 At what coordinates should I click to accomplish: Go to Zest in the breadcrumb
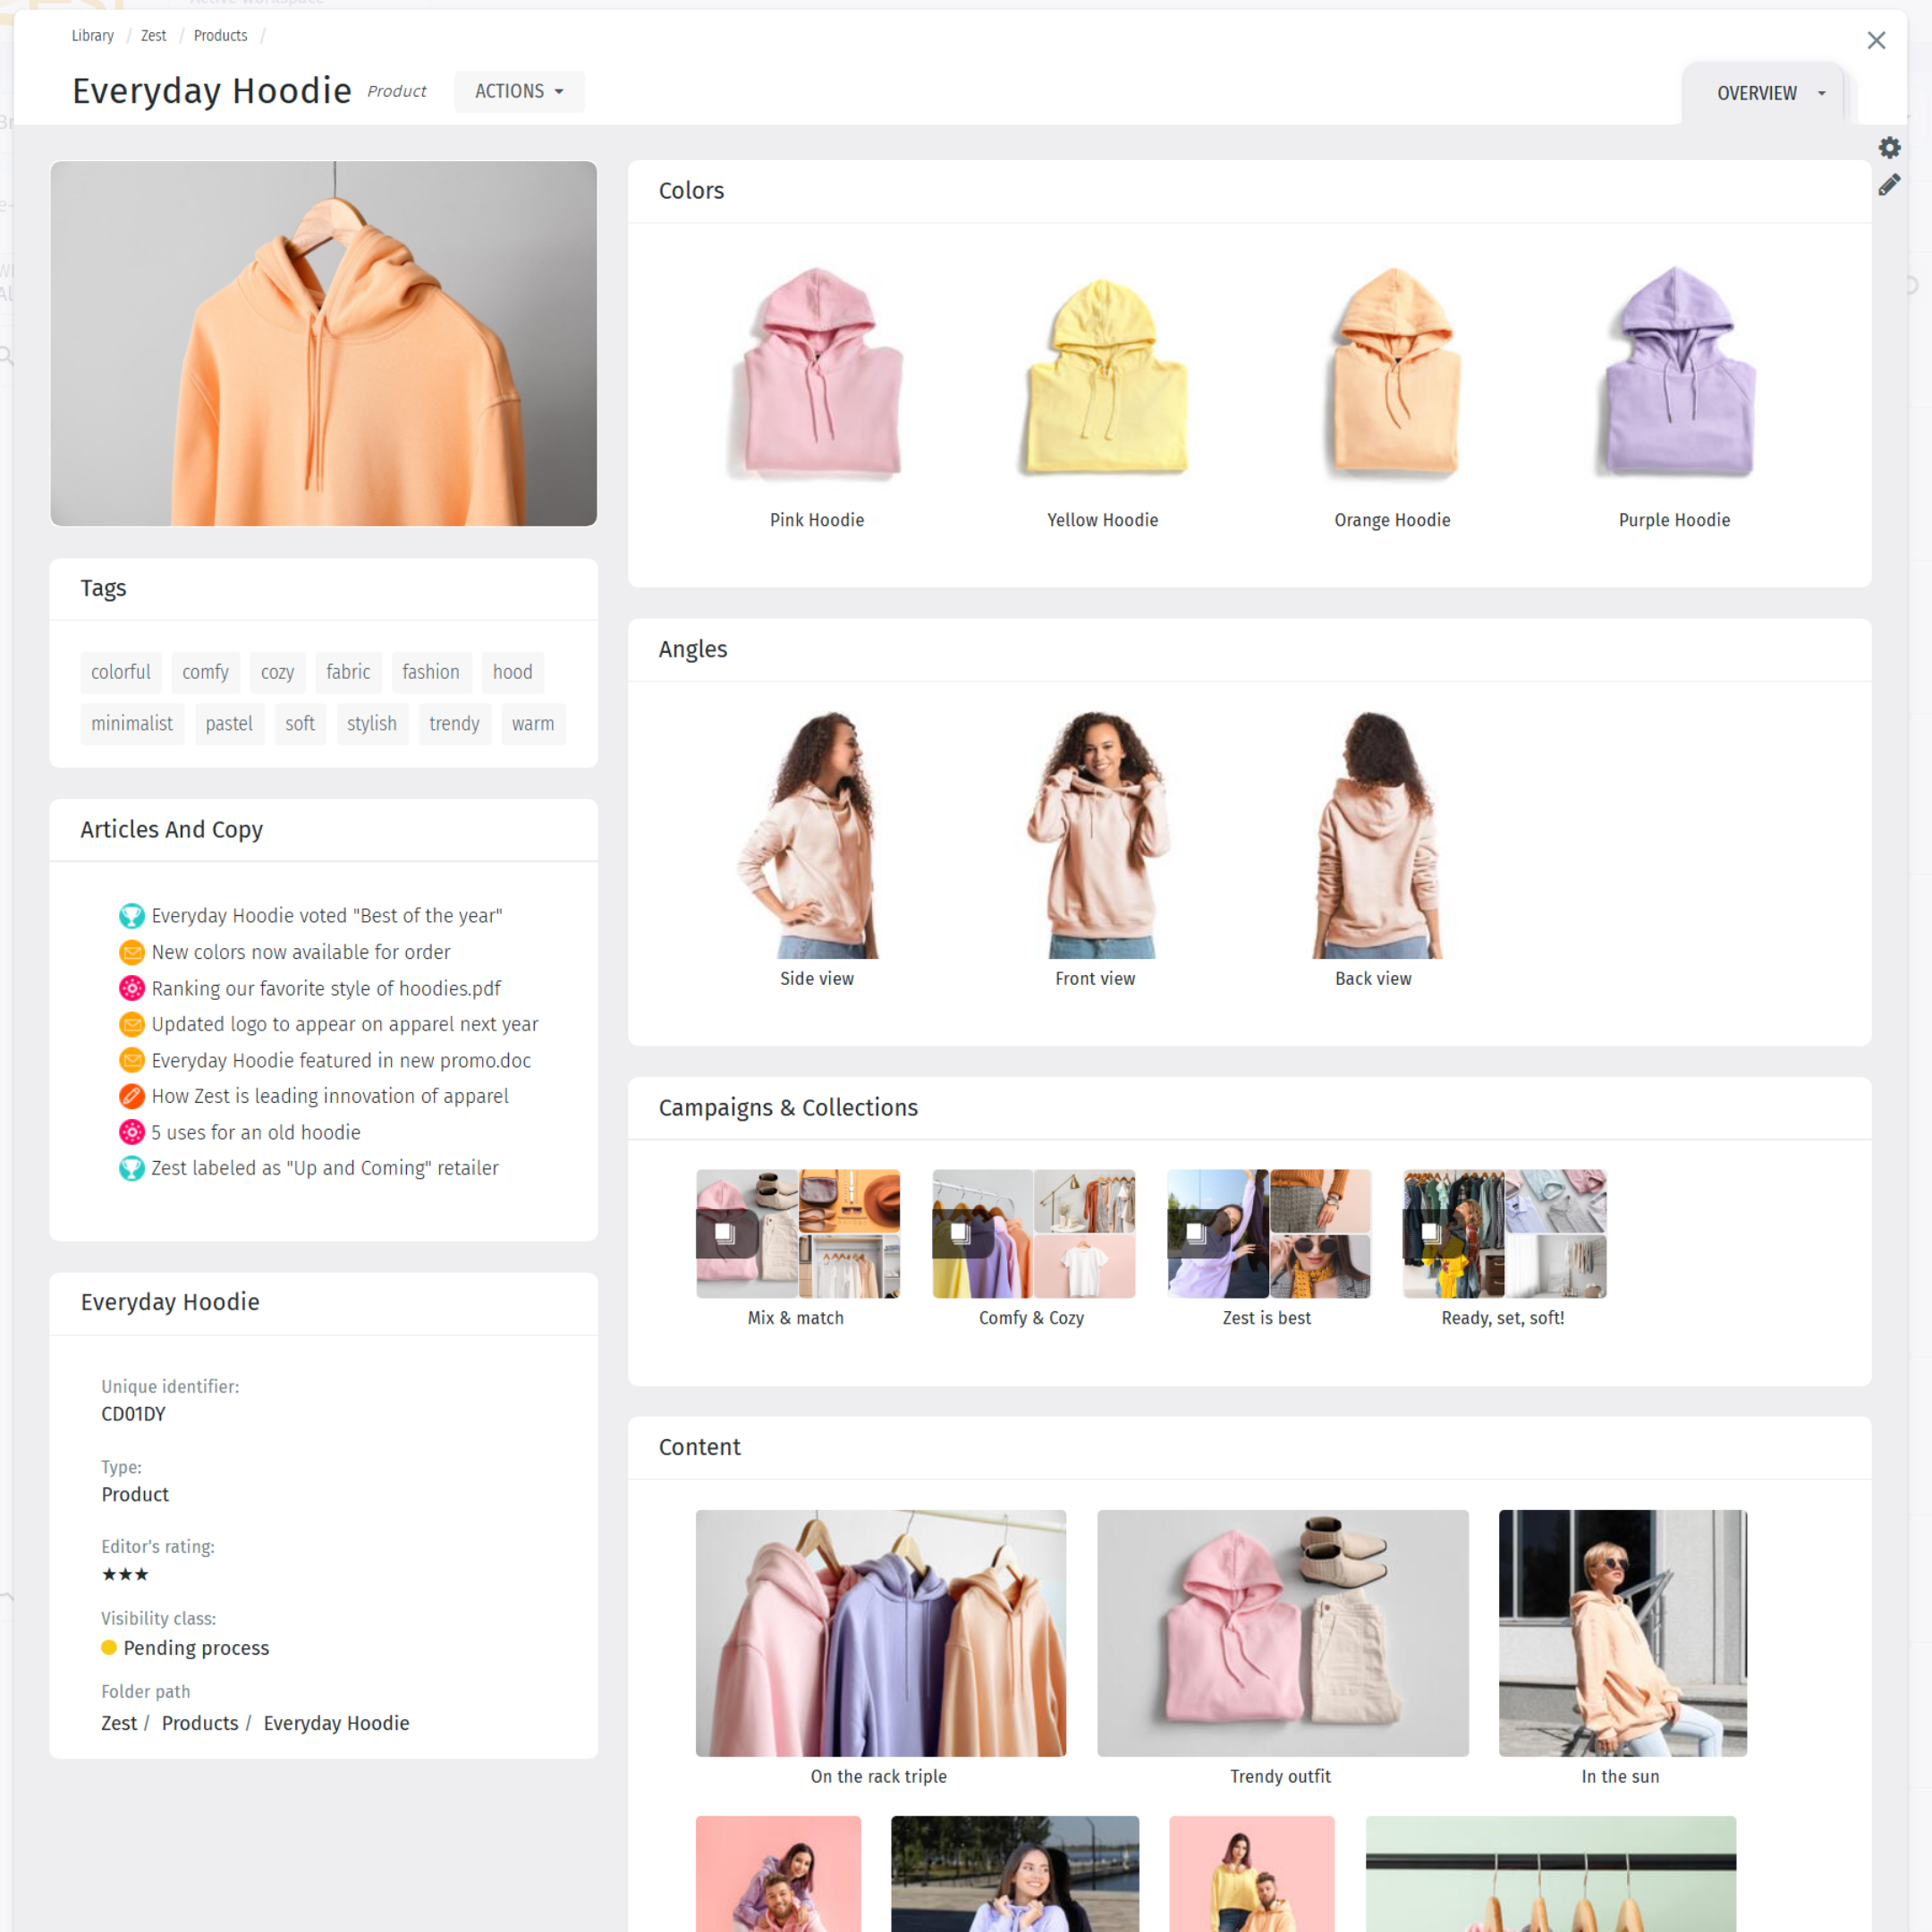pyautogui.click(x=153, y=36)
